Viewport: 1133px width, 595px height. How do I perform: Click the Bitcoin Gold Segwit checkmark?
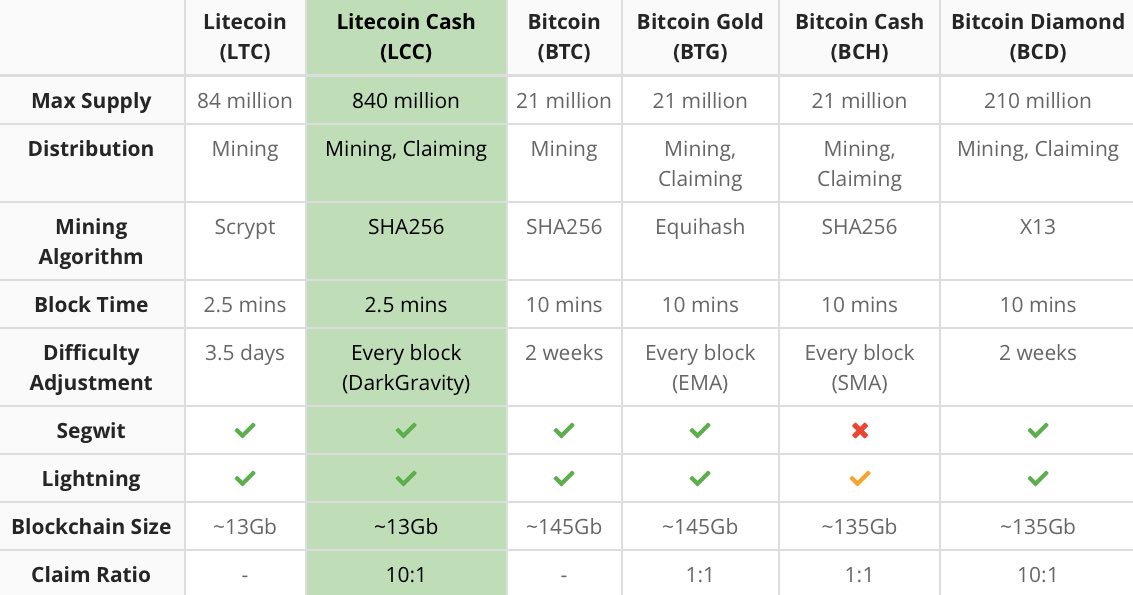click(x=700, y=431)
